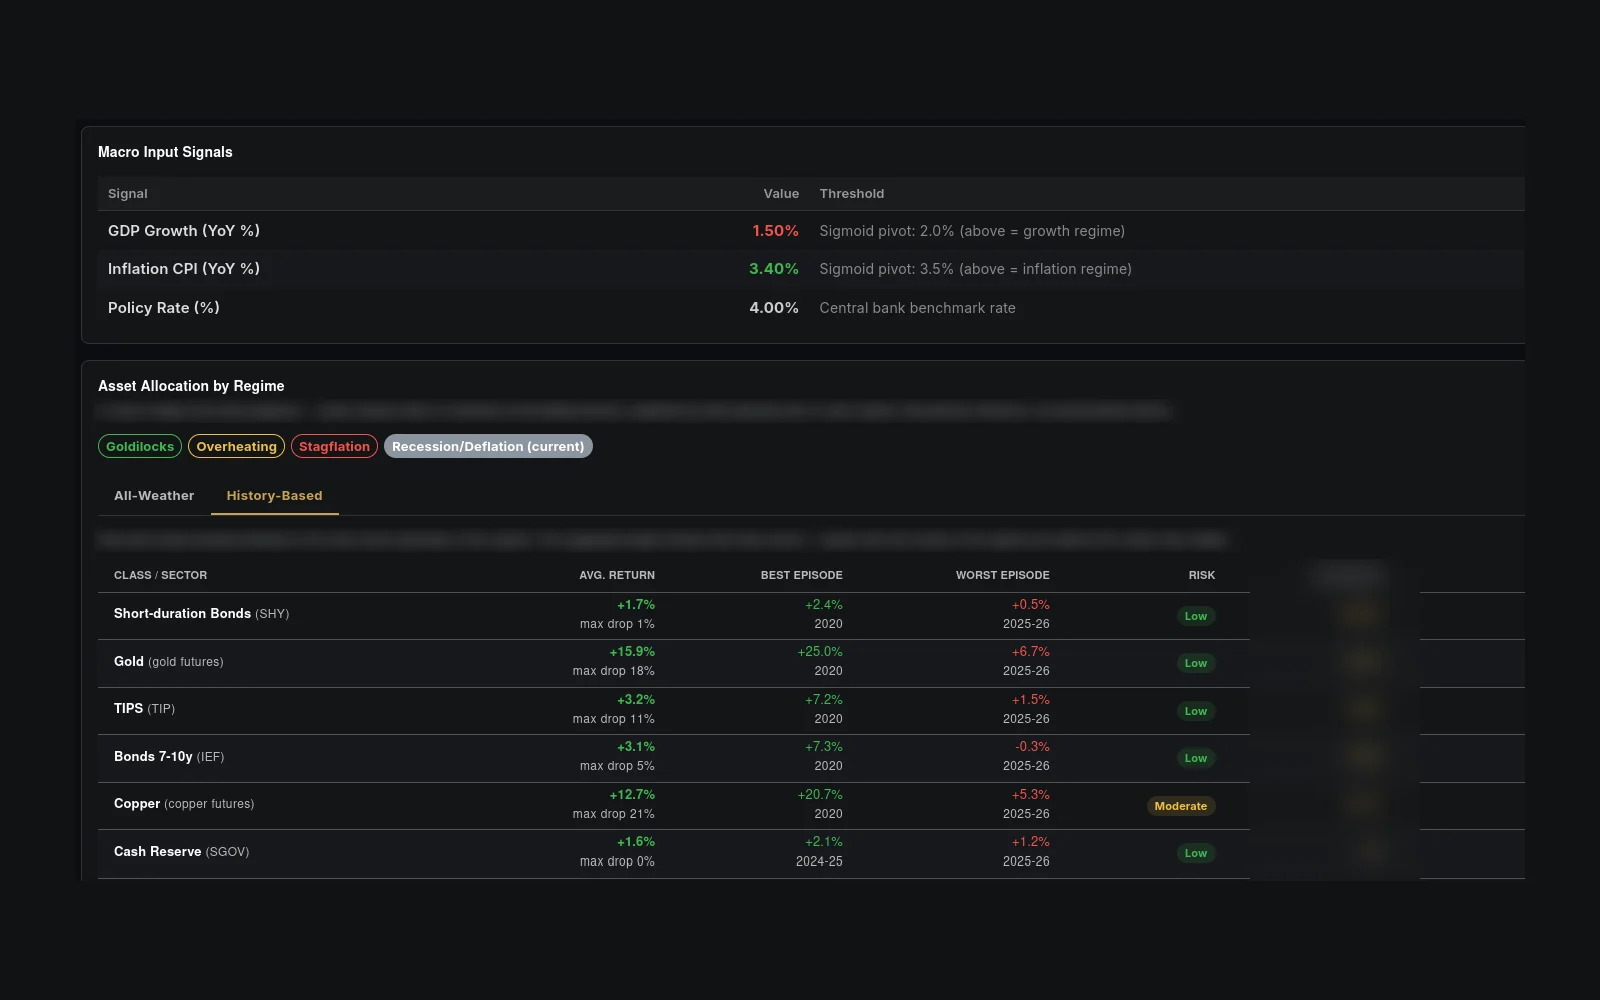Click the Inflation CPI (YoY %) signal label

coord(184,269)
